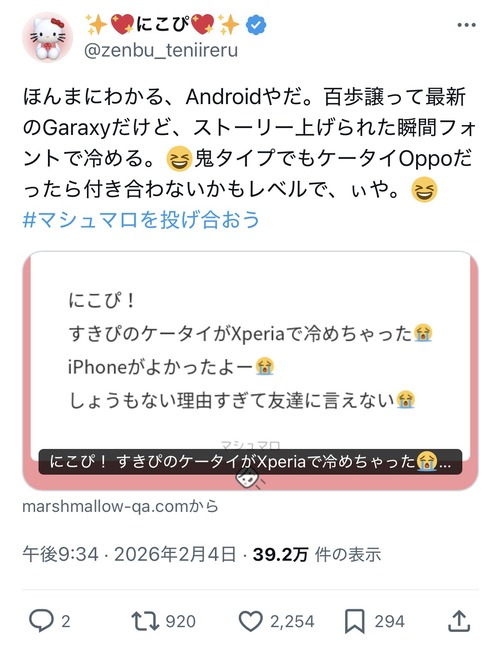Like the post with heart icon
500x646 pixels.
(x=251, y=621)
